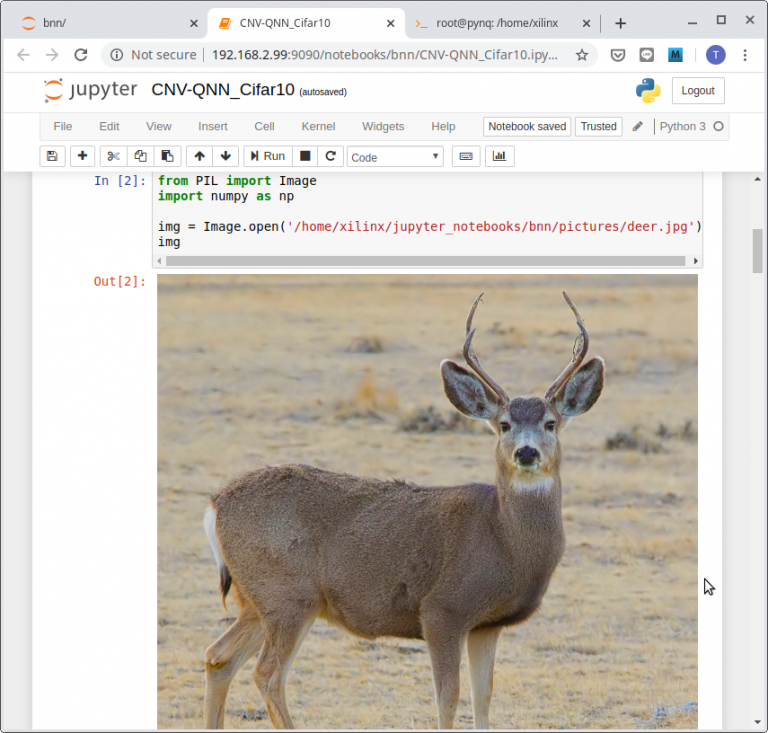768x733 pixels.
Task: Open the Cell menu
Action: (264, 127)
